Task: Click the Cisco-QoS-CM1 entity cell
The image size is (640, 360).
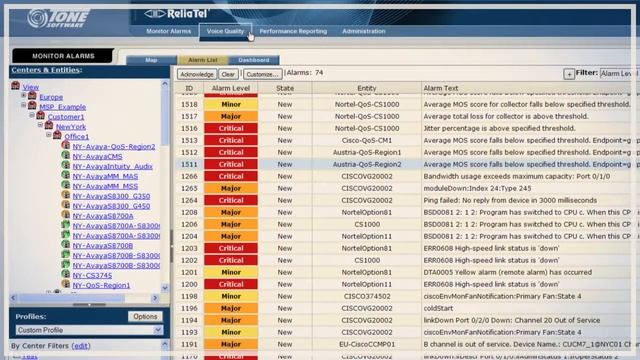Action: (x=367, y=140)
